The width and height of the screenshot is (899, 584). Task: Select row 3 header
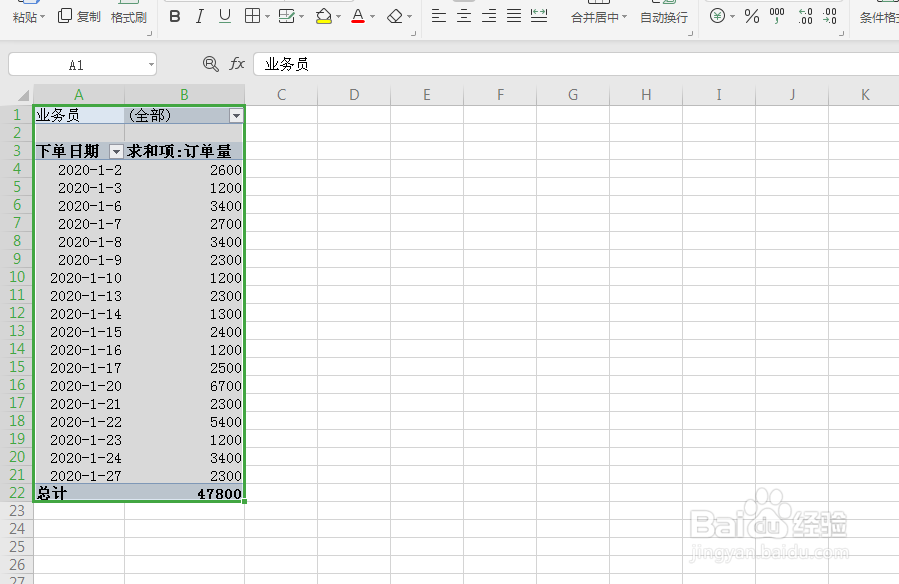(x=17, y=151)
